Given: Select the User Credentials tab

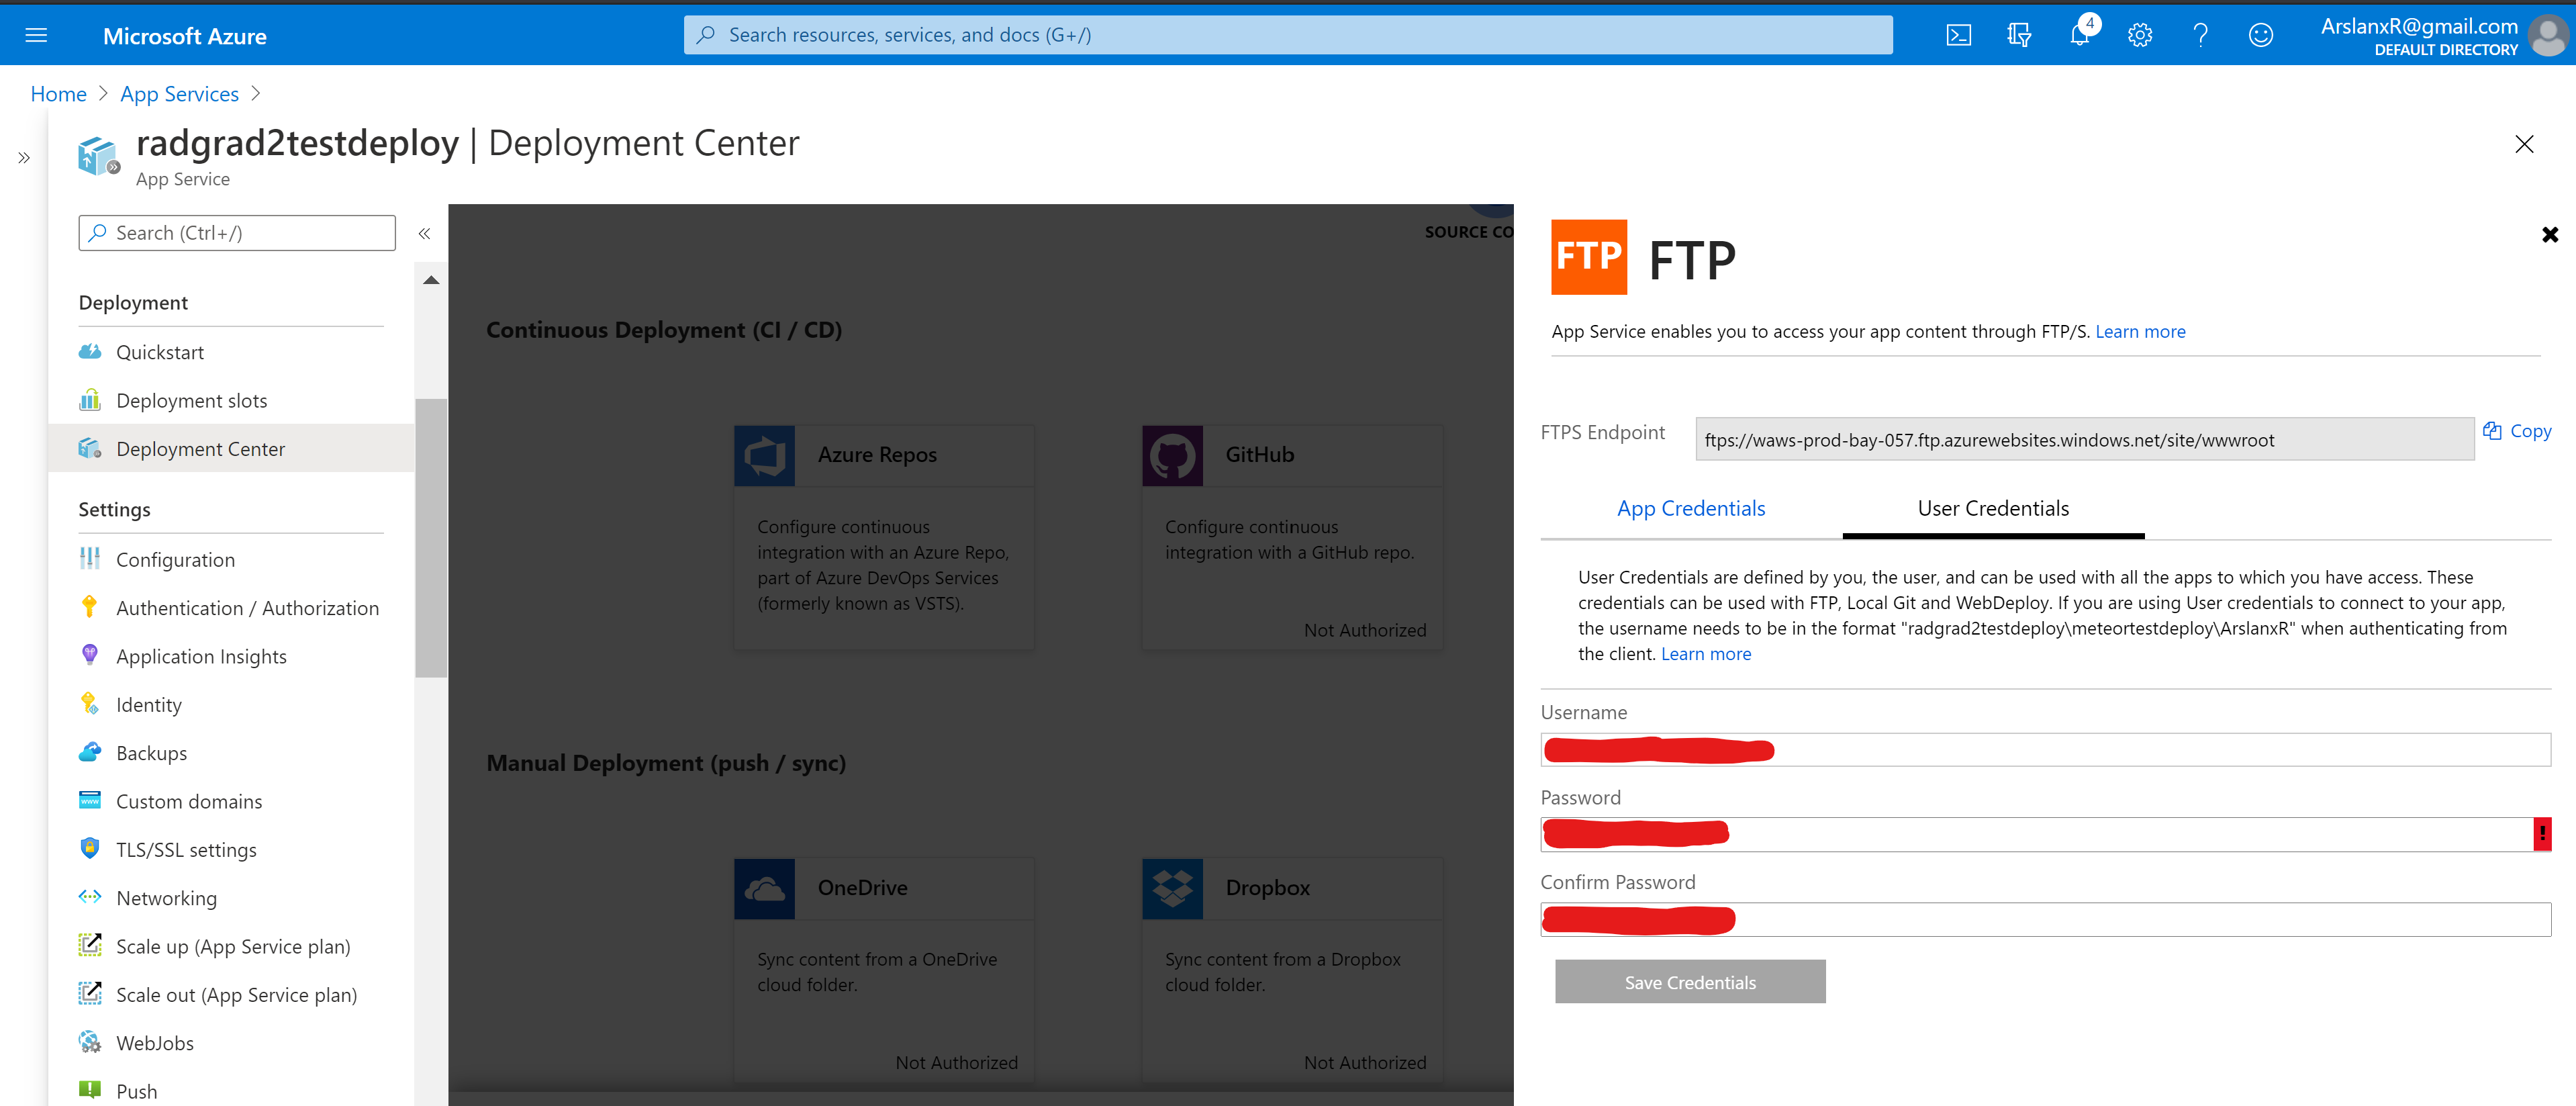Looking at the screenshot, I should point(1993,508).
